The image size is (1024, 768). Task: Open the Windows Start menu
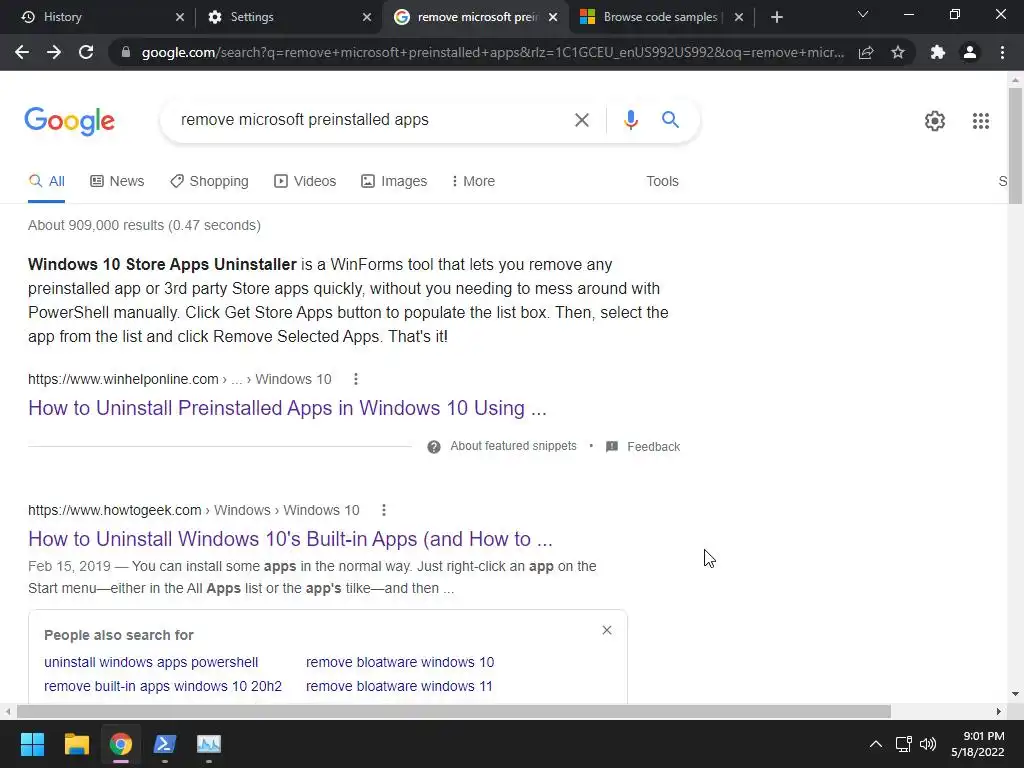(x=32, y=744)
